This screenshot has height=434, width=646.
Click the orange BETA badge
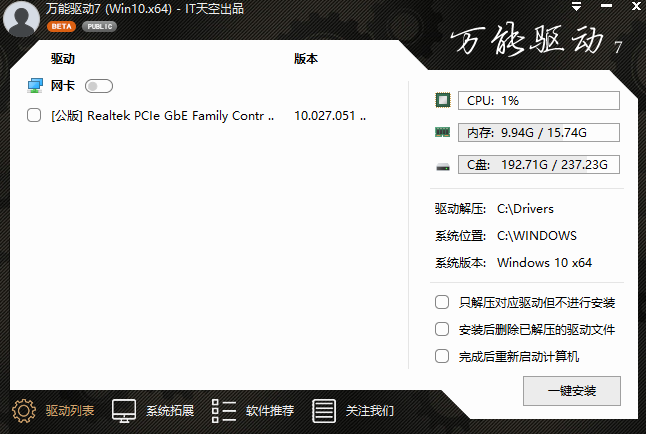[x=62, y=27]
